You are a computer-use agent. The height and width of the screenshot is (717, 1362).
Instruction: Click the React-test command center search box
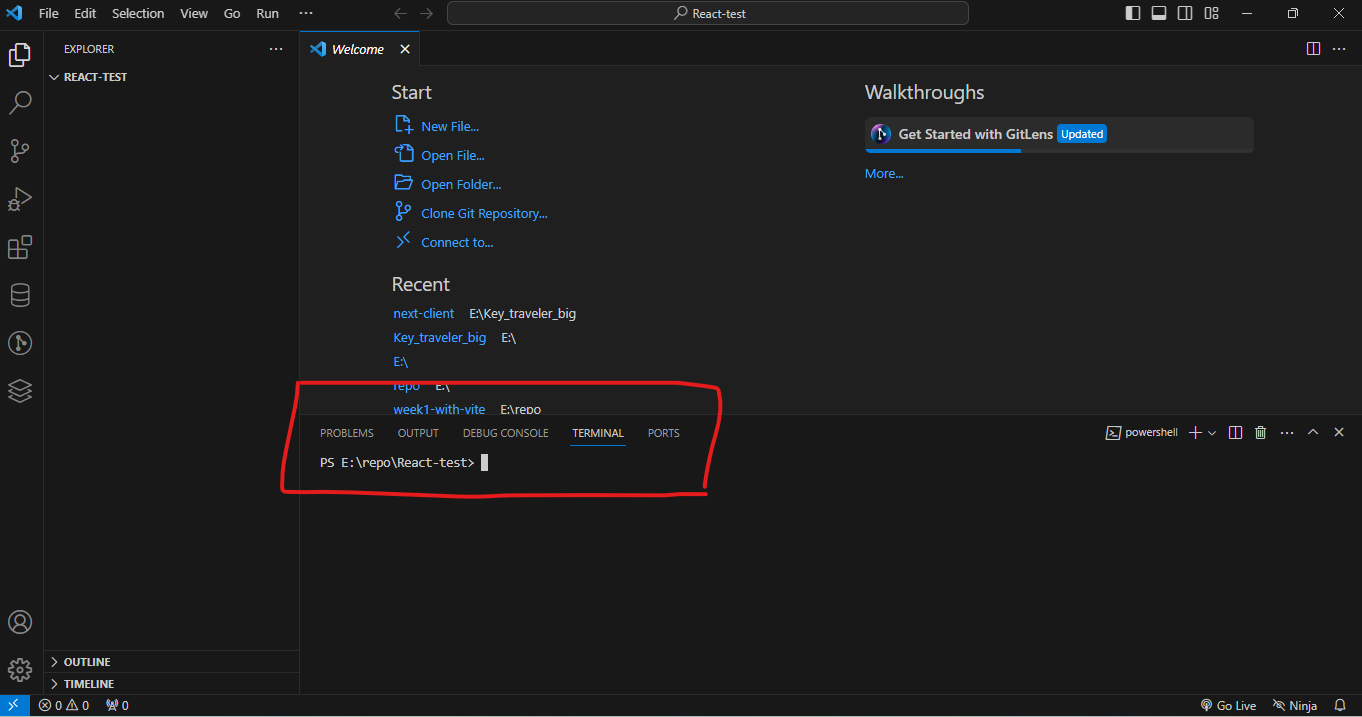708,13
